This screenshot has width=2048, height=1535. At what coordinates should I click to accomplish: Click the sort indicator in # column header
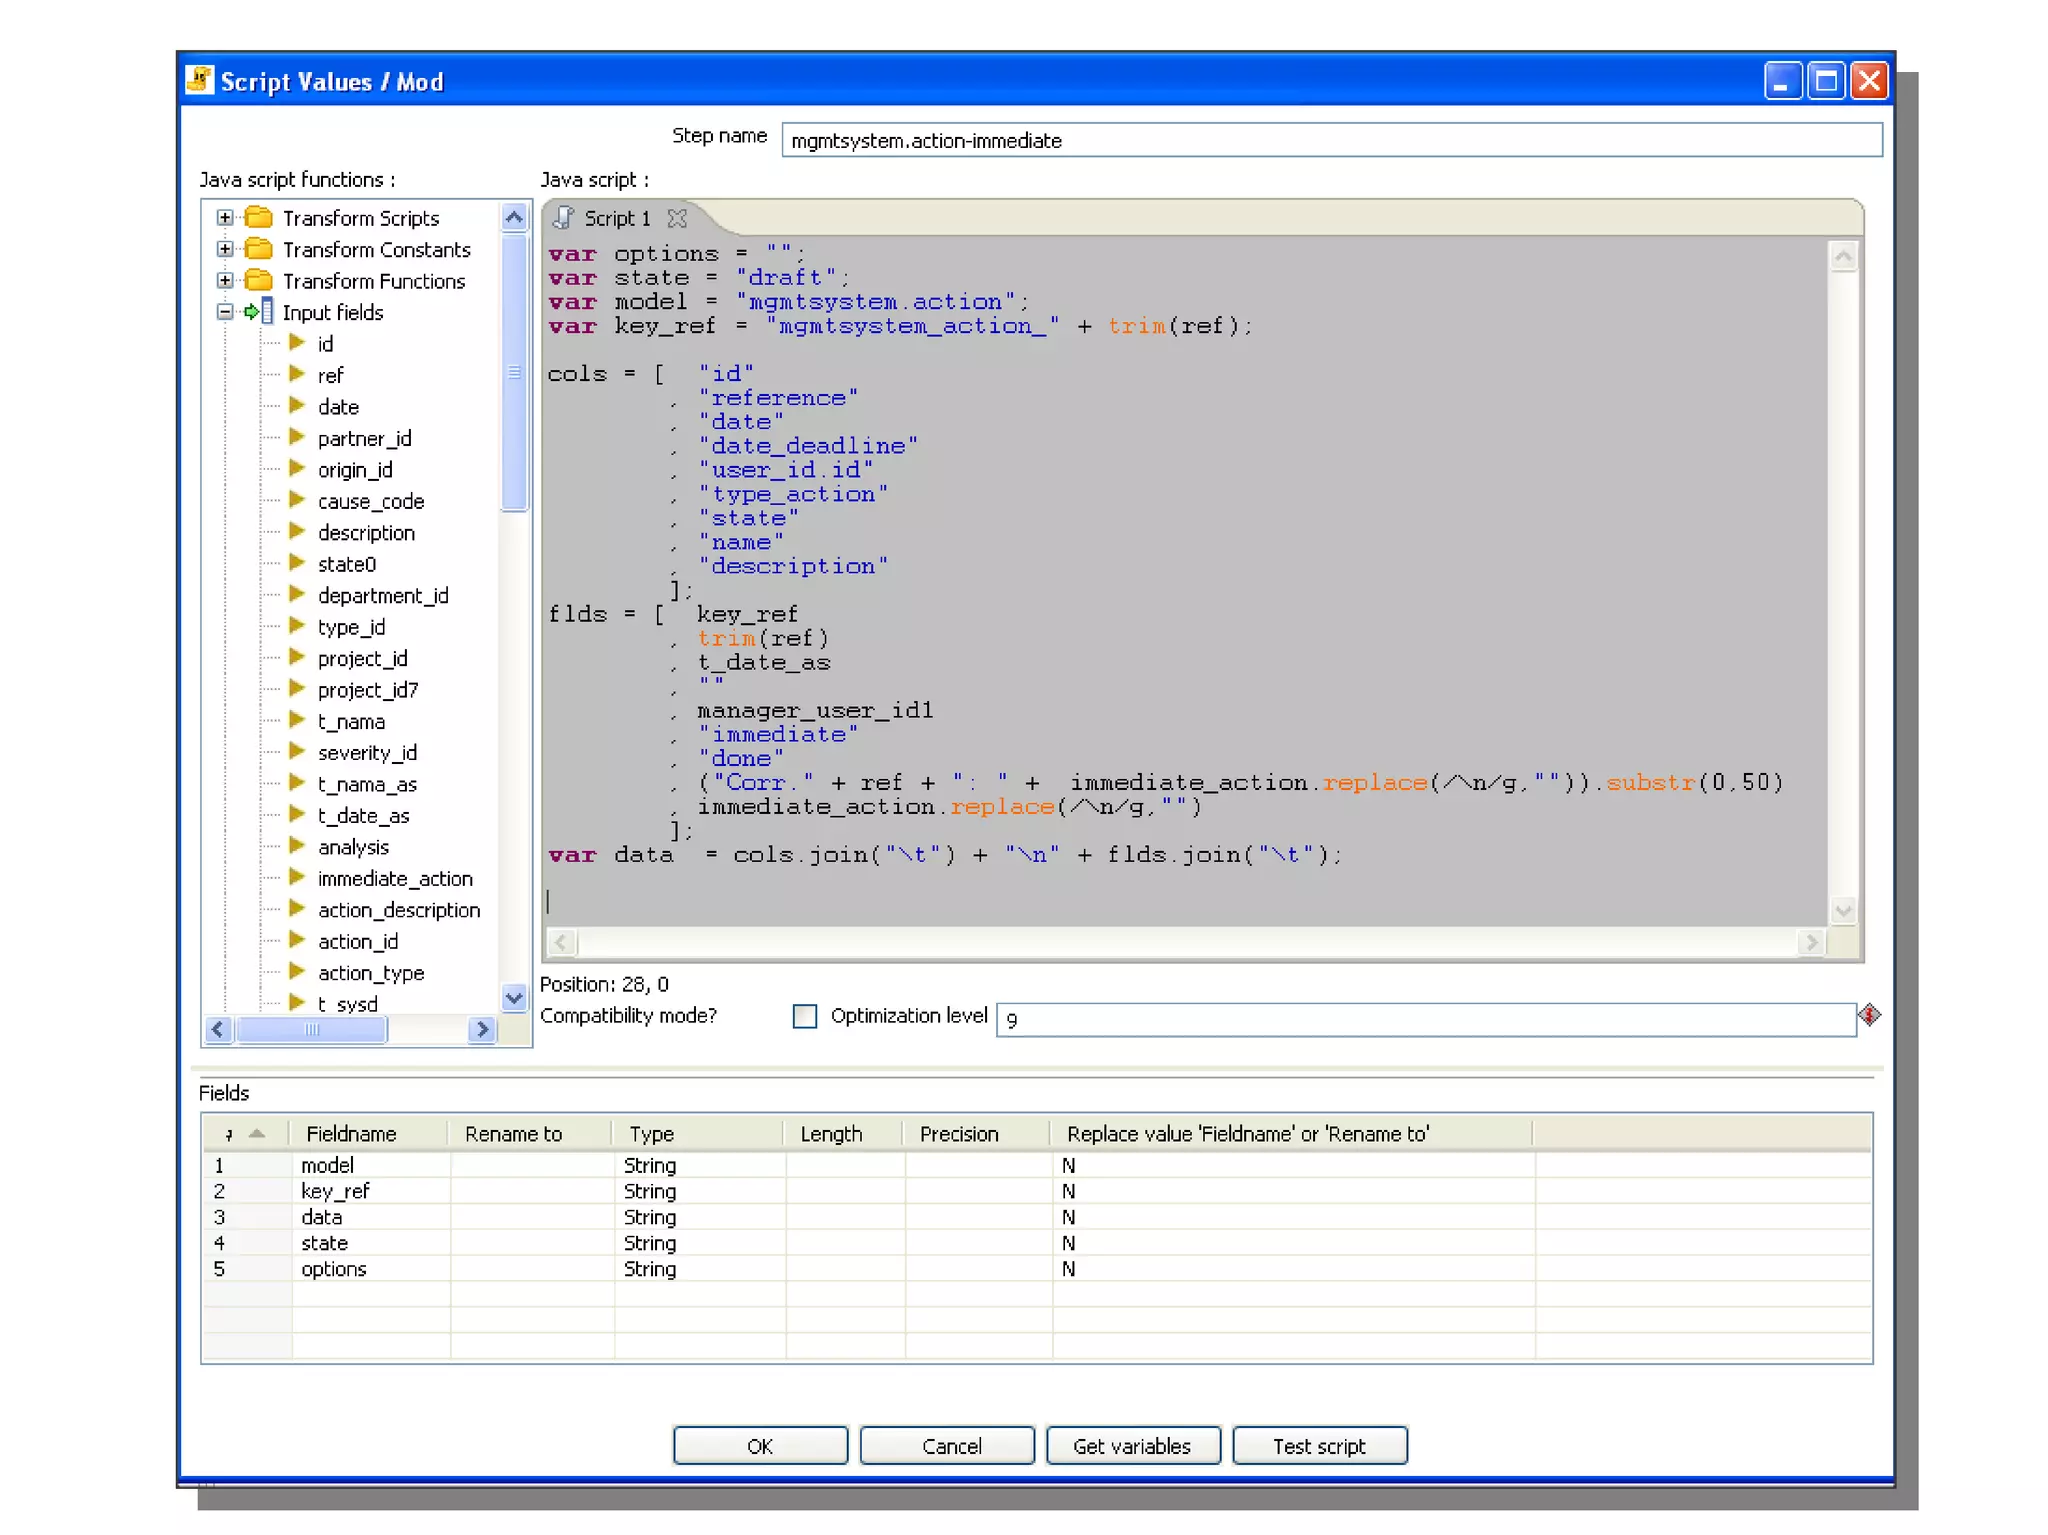tap(256, 1133)
